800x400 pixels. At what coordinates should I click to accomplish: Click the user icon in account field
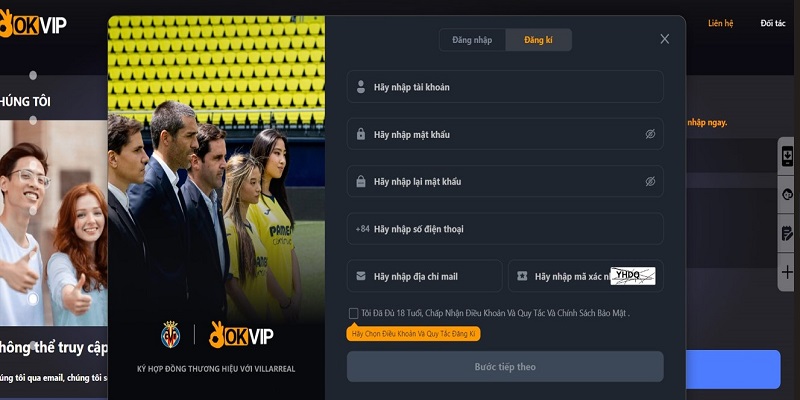tap(361, 87)
